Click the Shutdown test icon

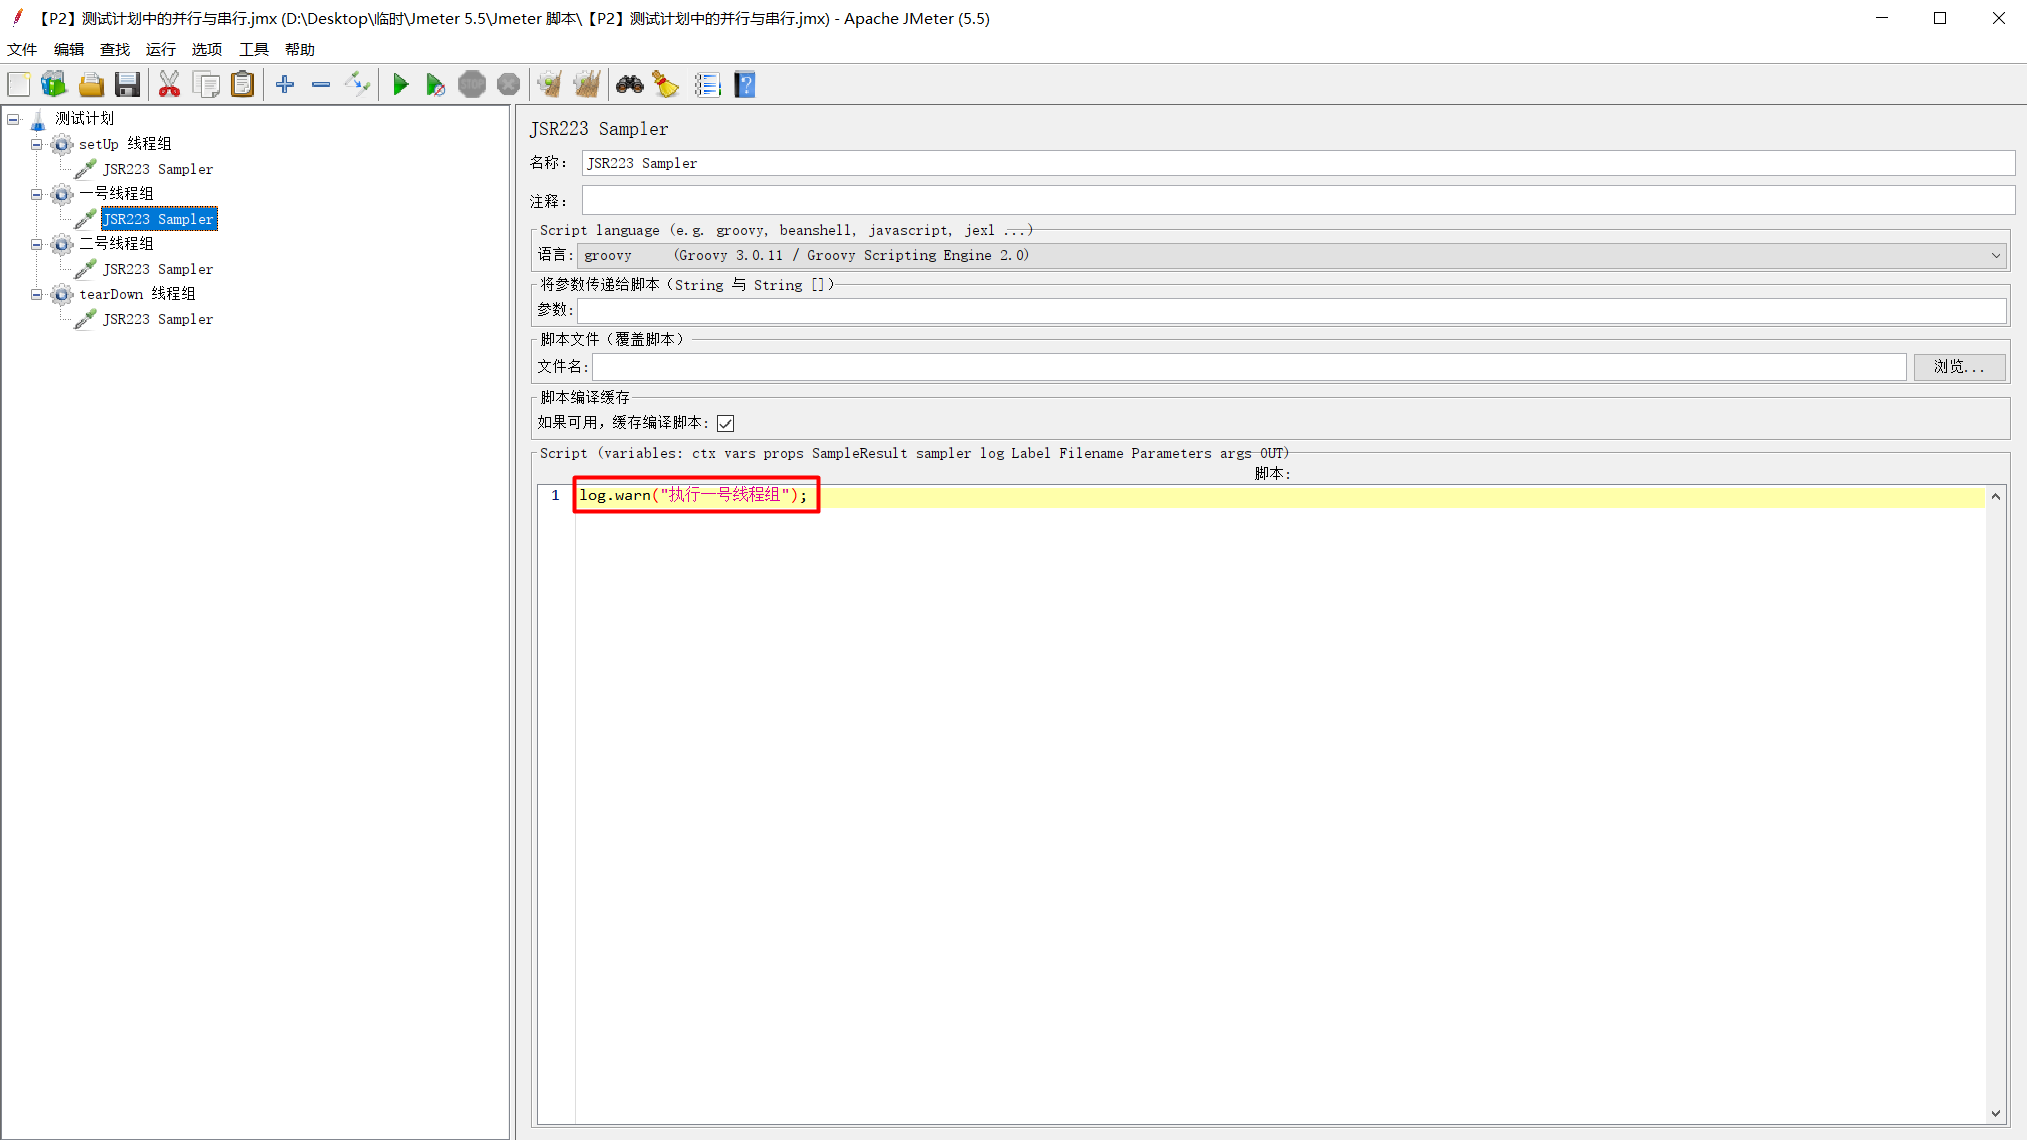508,85
